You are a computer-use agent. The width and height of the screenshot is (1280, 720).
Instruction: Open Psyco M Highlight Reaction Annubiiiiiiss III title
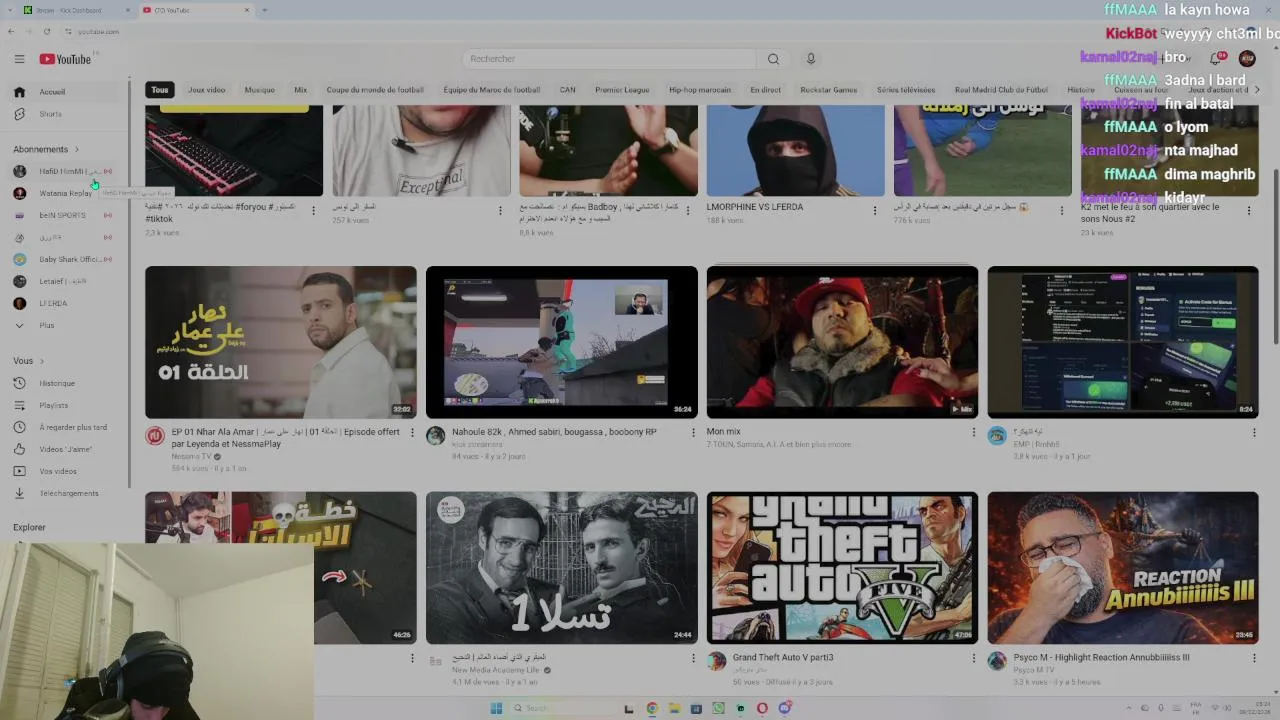tap(1101, 657)
